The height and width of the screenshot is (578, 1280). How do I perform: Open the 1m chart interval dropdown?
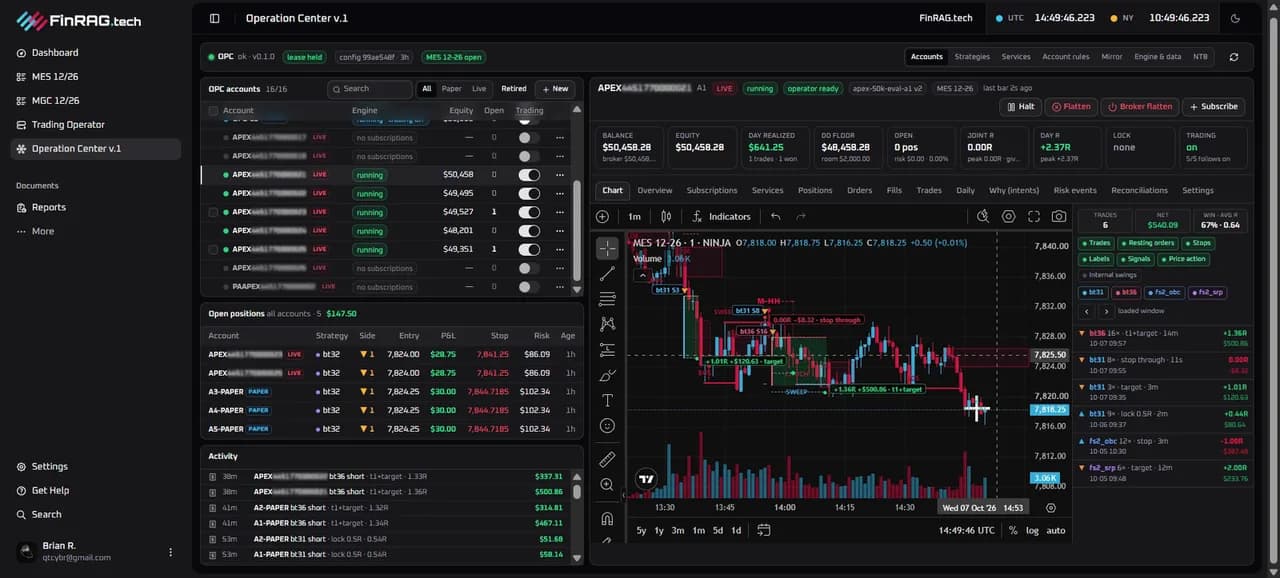click(x=635, y=216)
